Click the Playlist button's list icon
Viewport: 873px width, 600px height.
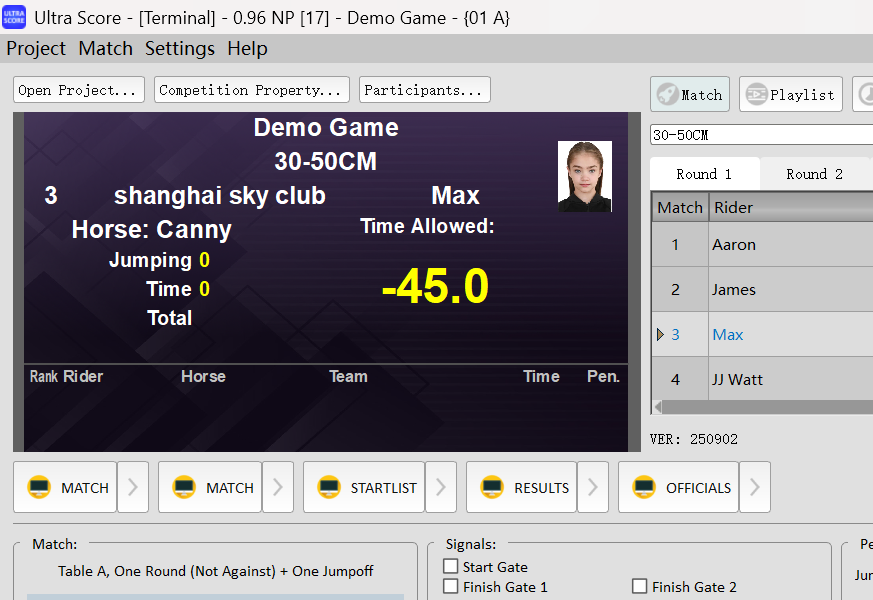[x=756, y=94]
